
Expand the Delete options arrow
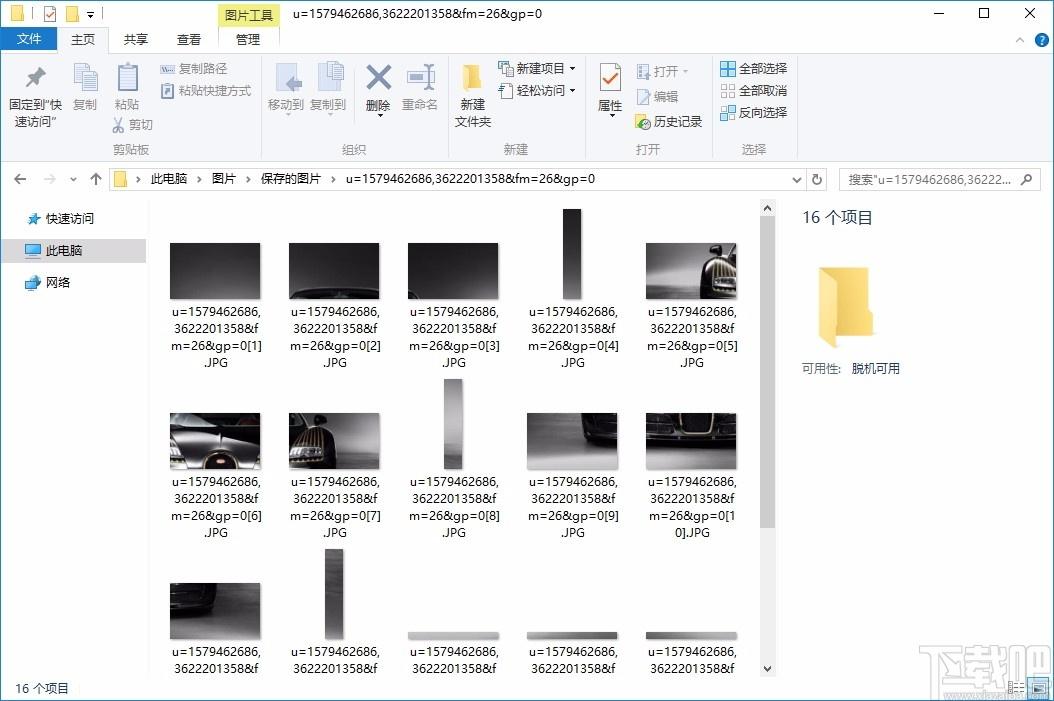pos(379,116)
